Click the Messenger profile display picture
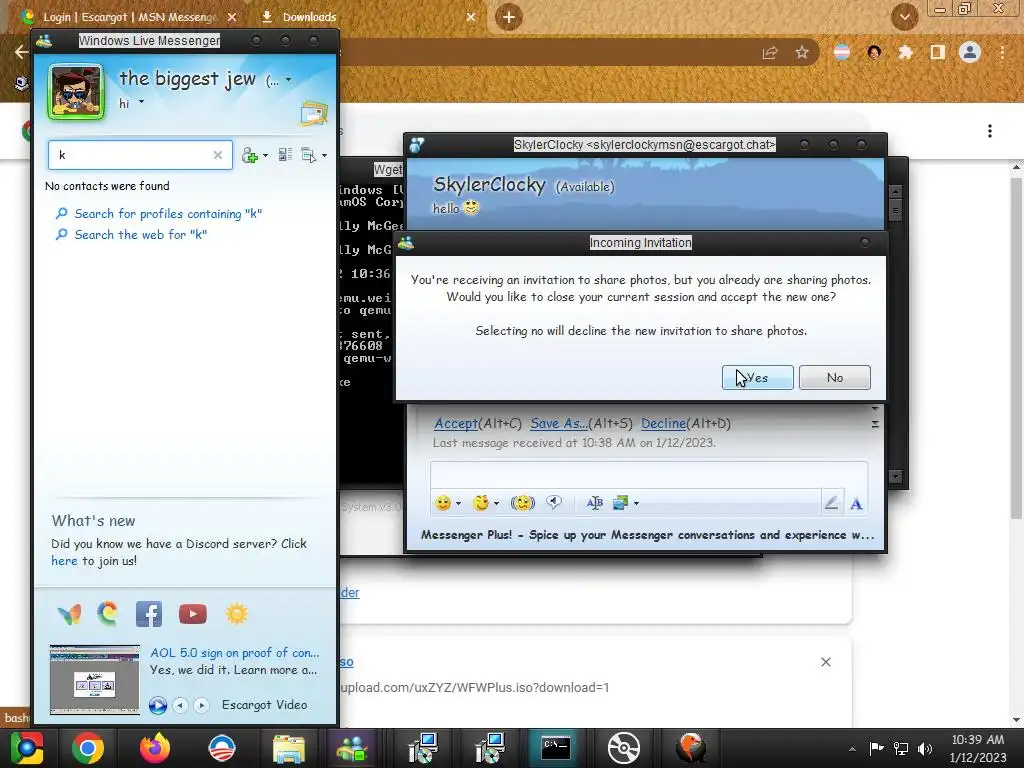1024x768 pixels. [76, 91]
